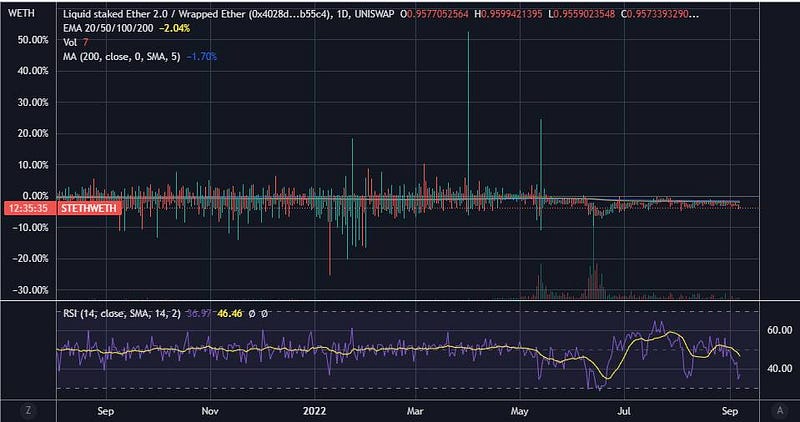Click the -10.00% price axis label
This screenshot has width=800, height=422.
(31, 228)
